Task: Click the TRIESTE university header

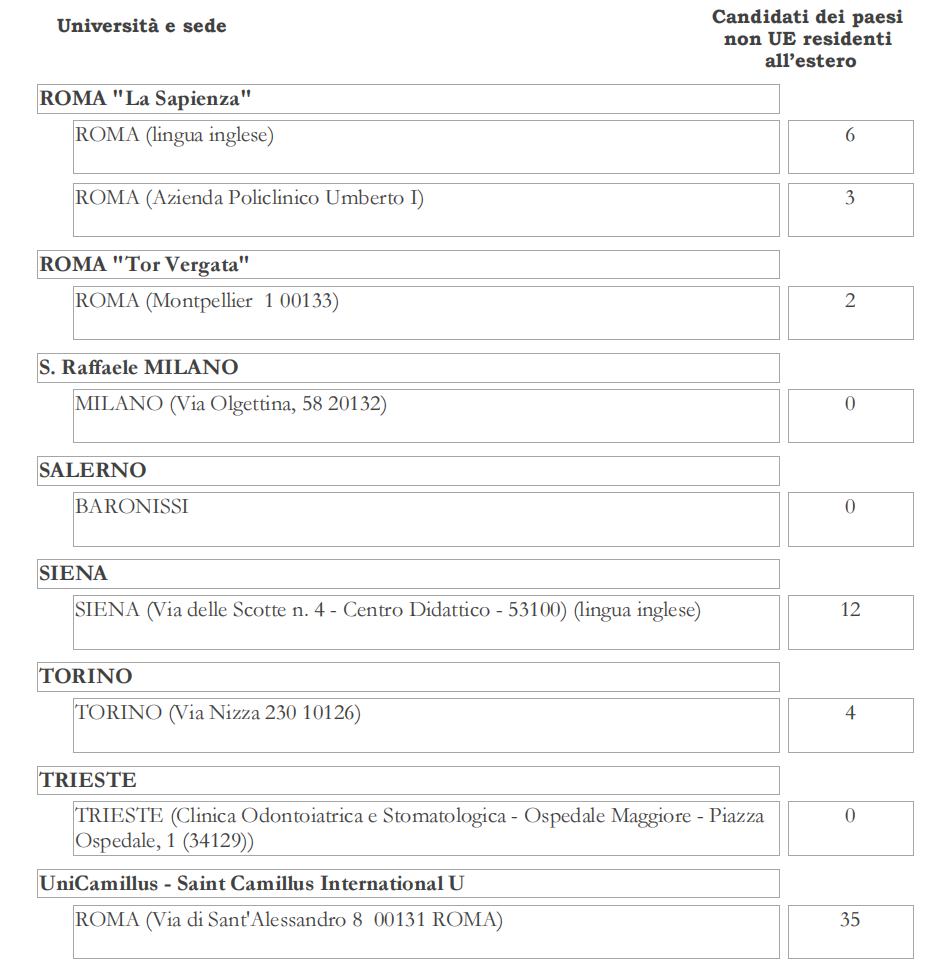Action: pos(408,780)
